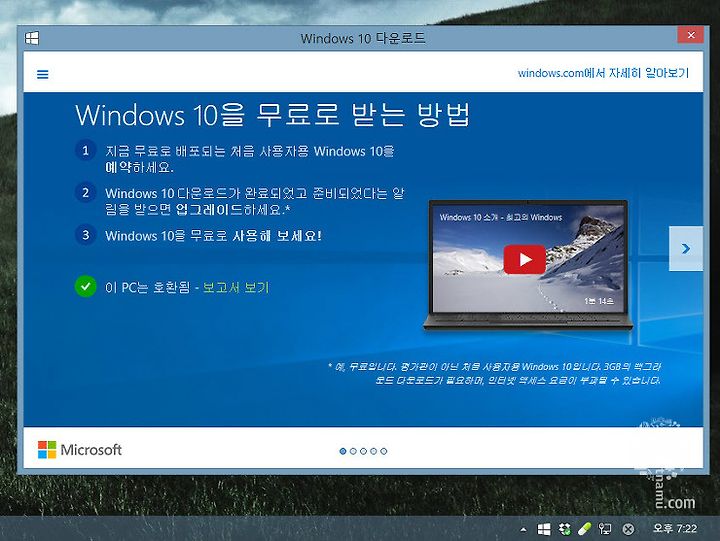Viewport: 720px width, 541px height.
Task: Click the safely remove hardware tray icon
Action: (x=584, y=529)
